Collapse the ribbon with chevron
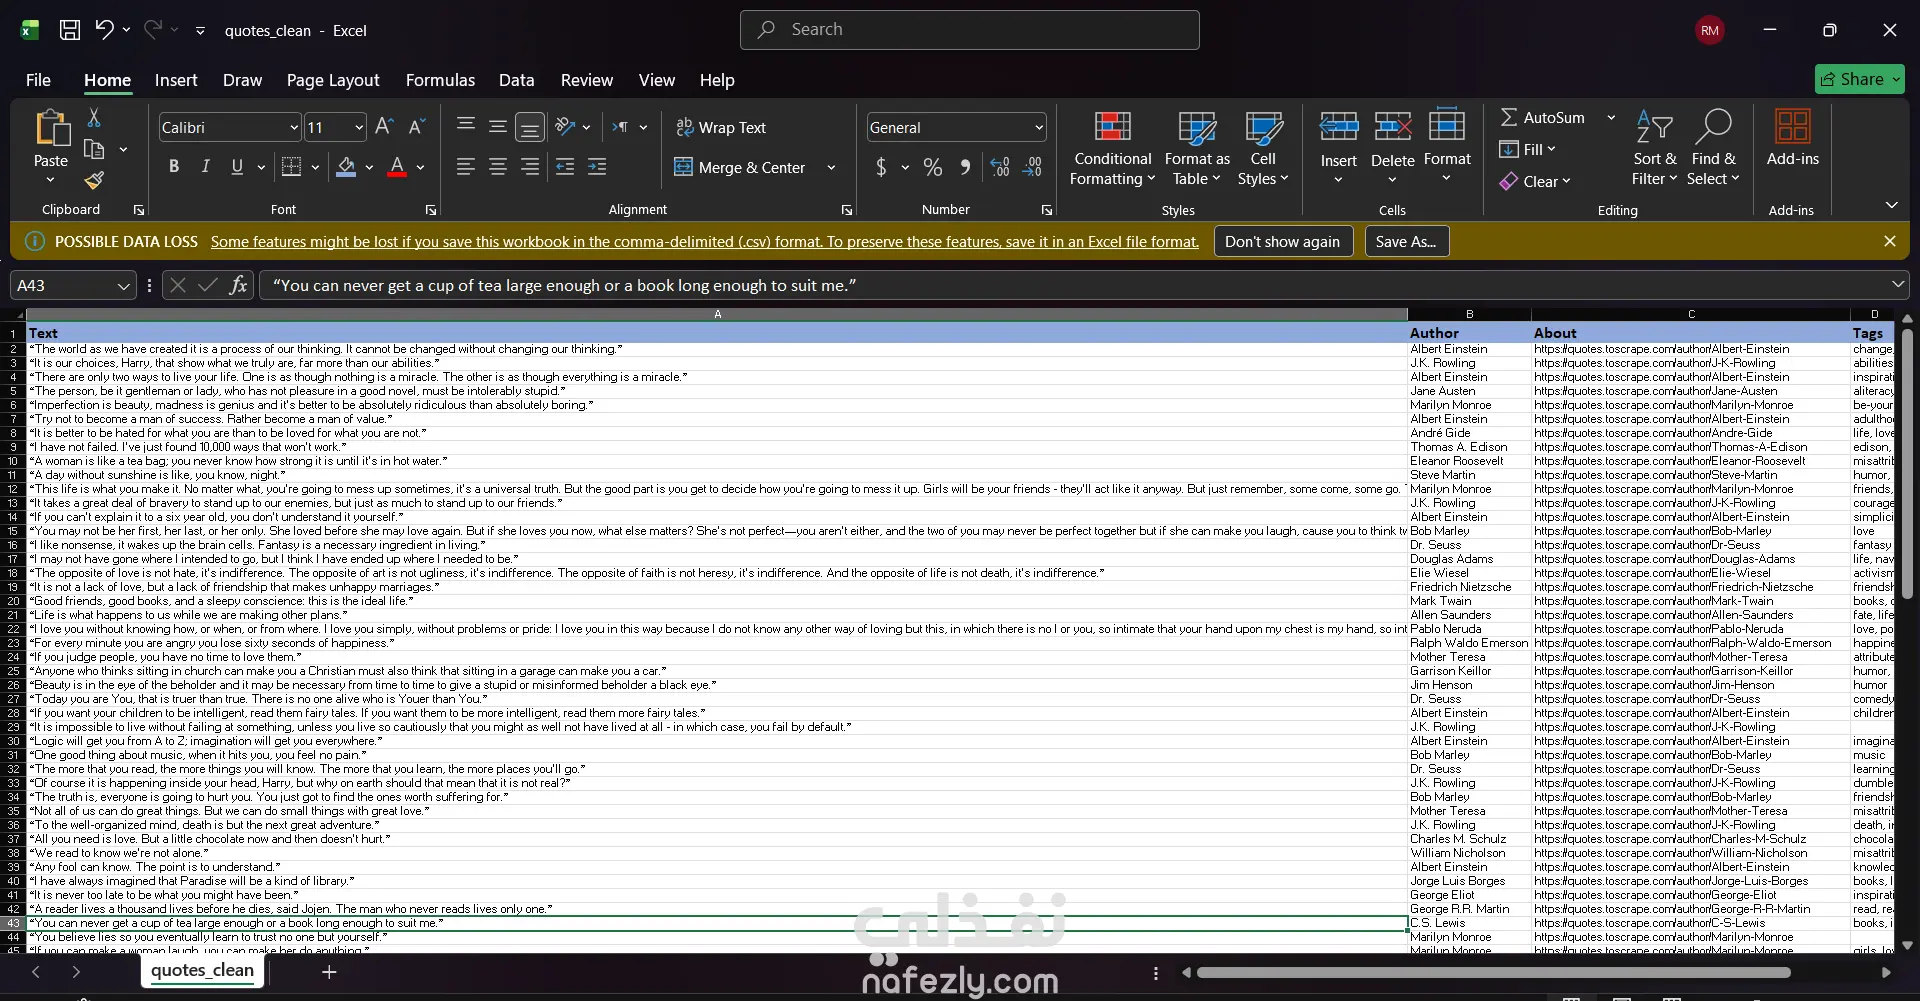This screenshot has height=1001, width=1920. click(x=1891, y=205)
